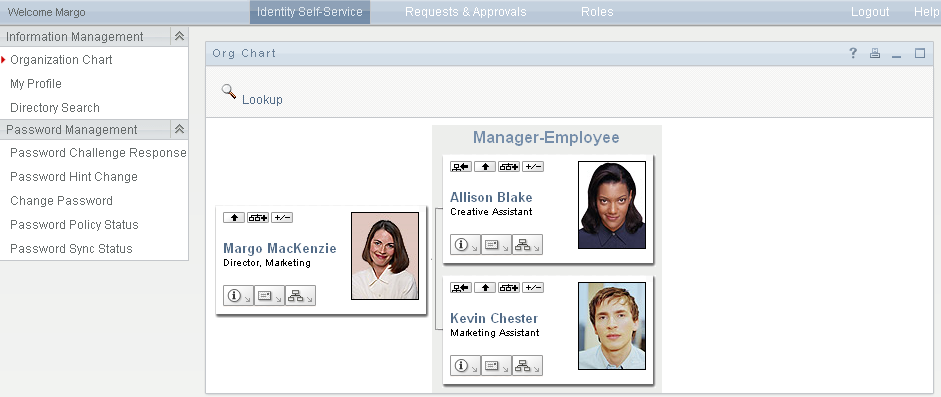This screenshot has width=941, height=397.
Task: Click the 'Marketing Assistant' title text
Action: click(x=495, y=333)
